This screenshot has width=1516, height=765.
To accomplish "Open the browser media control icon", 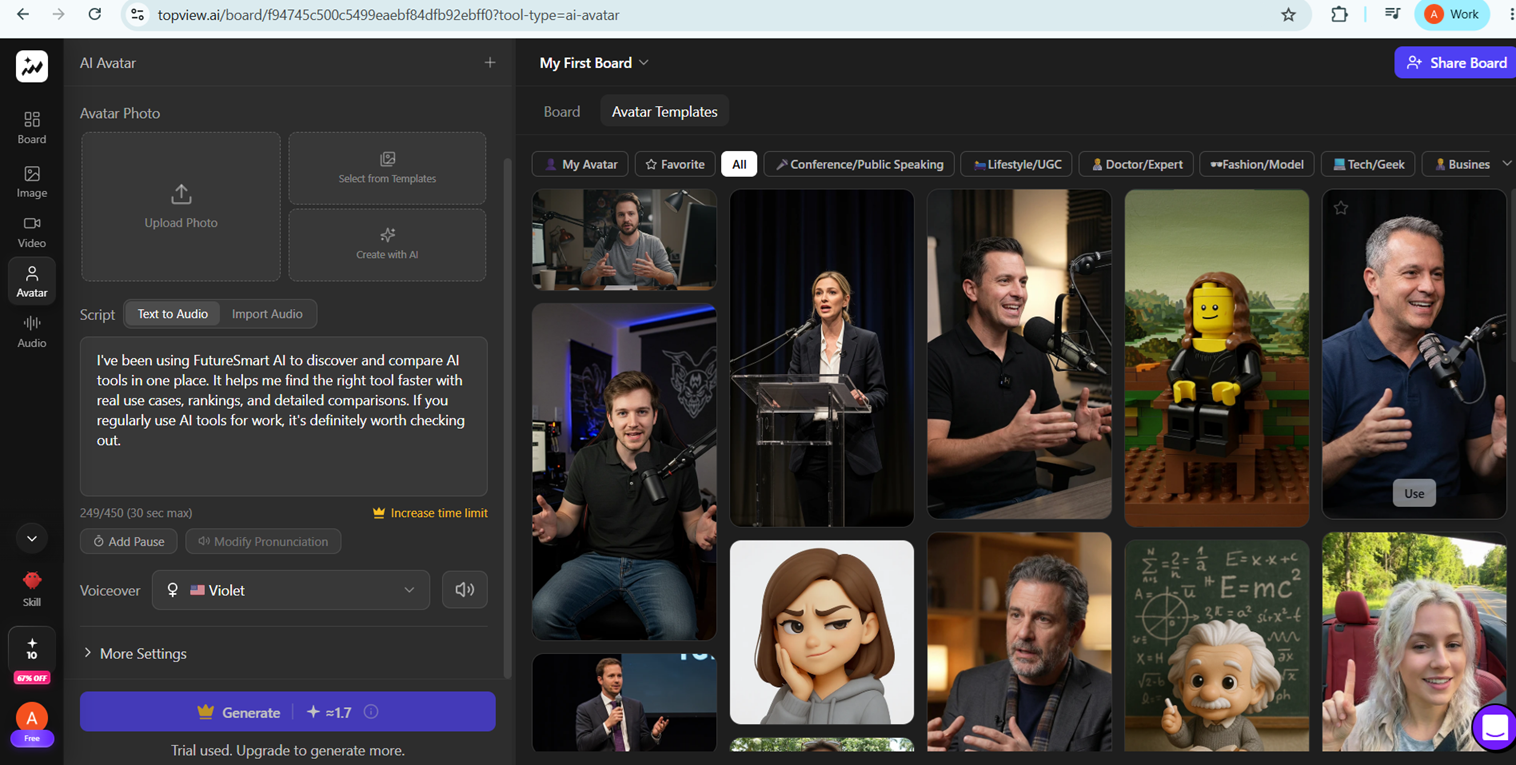I will pyautogui.click(x=1392, y=14).
